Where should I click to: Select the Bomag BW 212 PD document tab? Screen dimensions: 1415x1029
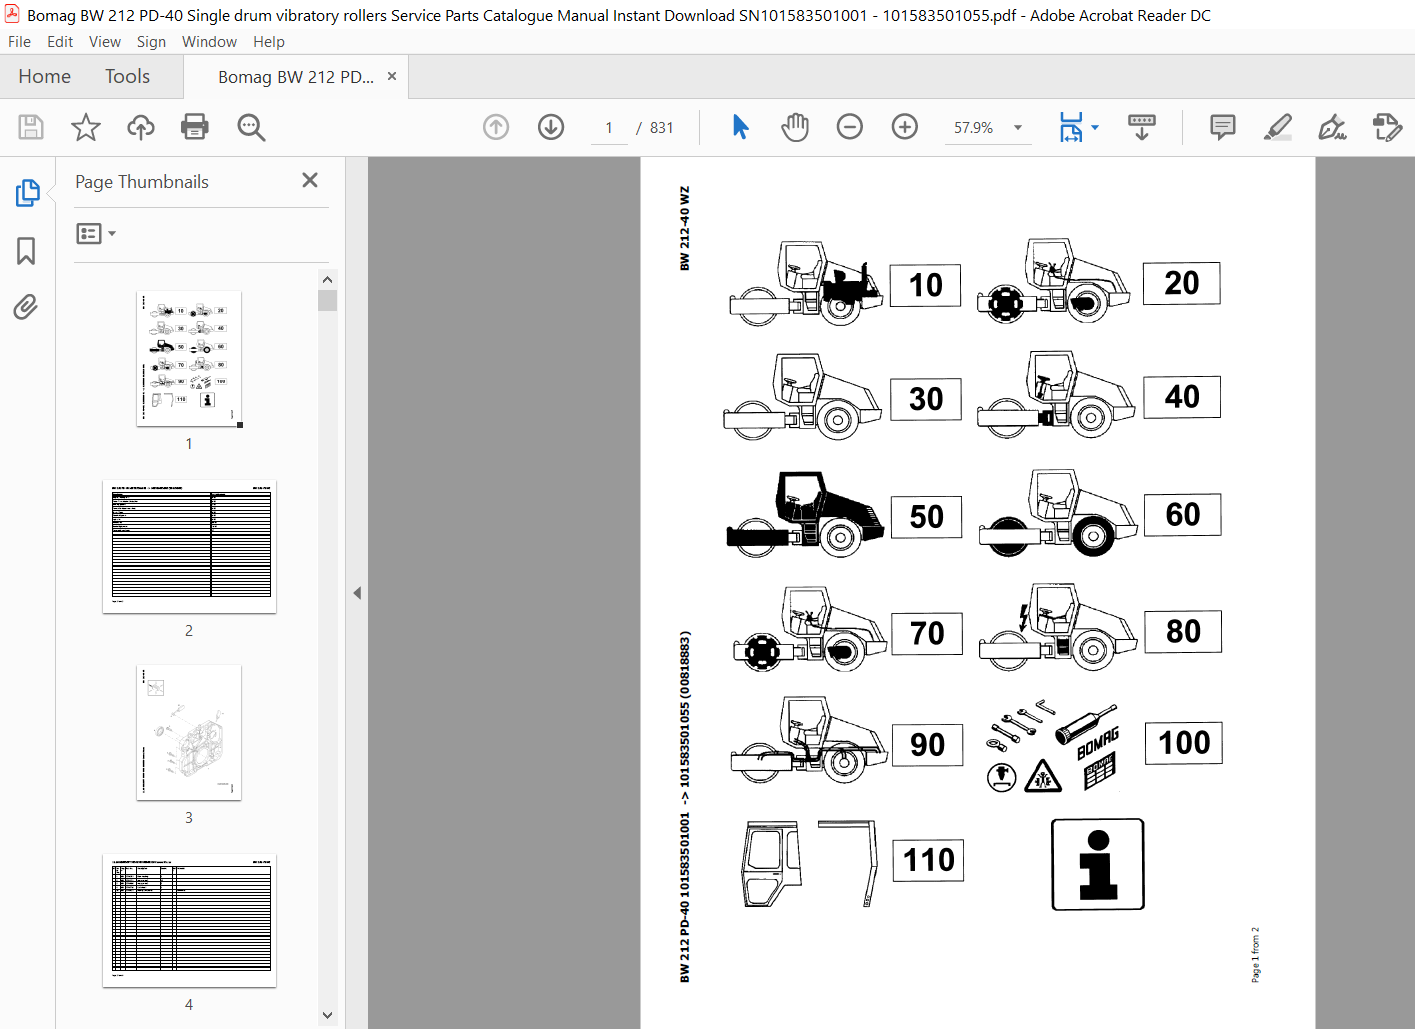(x=296, y=77)
